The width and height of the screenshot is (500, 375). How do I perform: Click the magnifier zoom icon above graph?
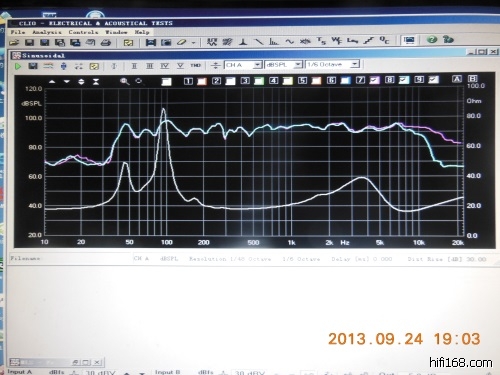pyautogui.click(x=125, y=81)
